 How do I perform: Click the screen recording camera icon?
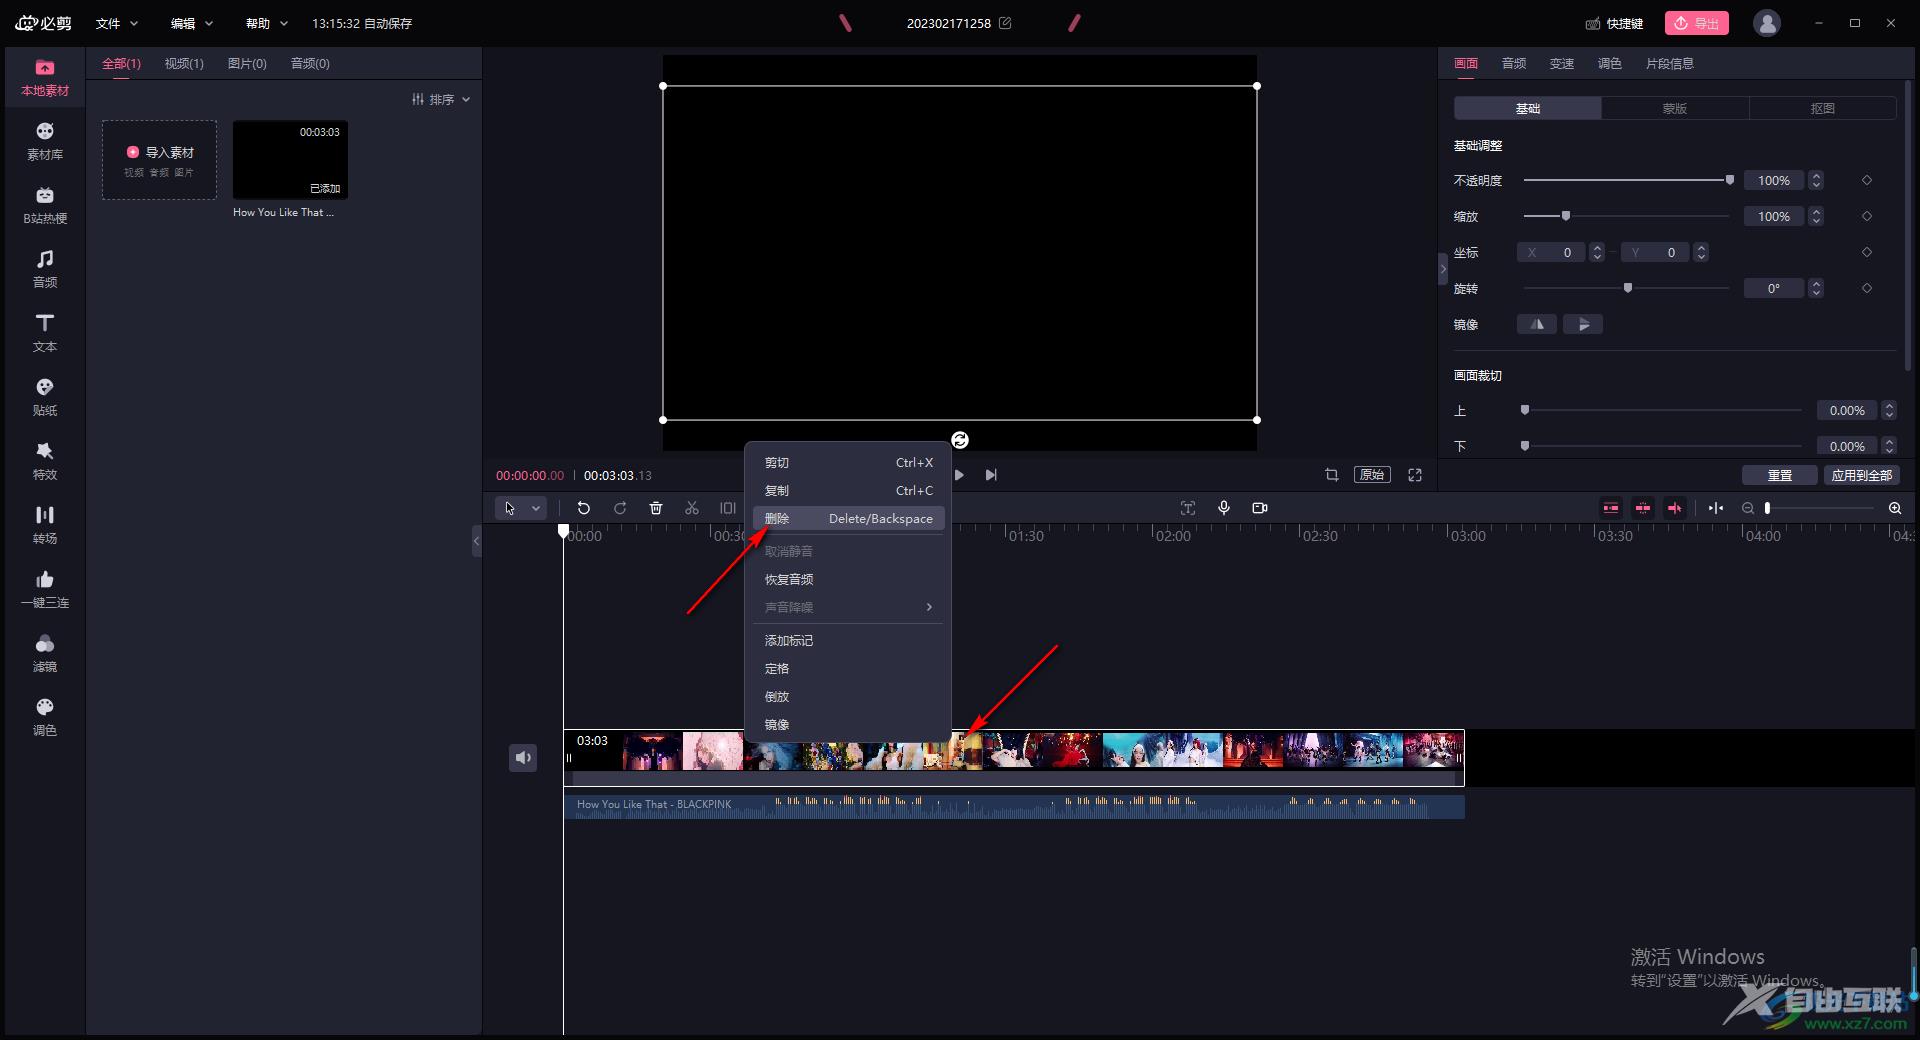tap(1260, 508)
